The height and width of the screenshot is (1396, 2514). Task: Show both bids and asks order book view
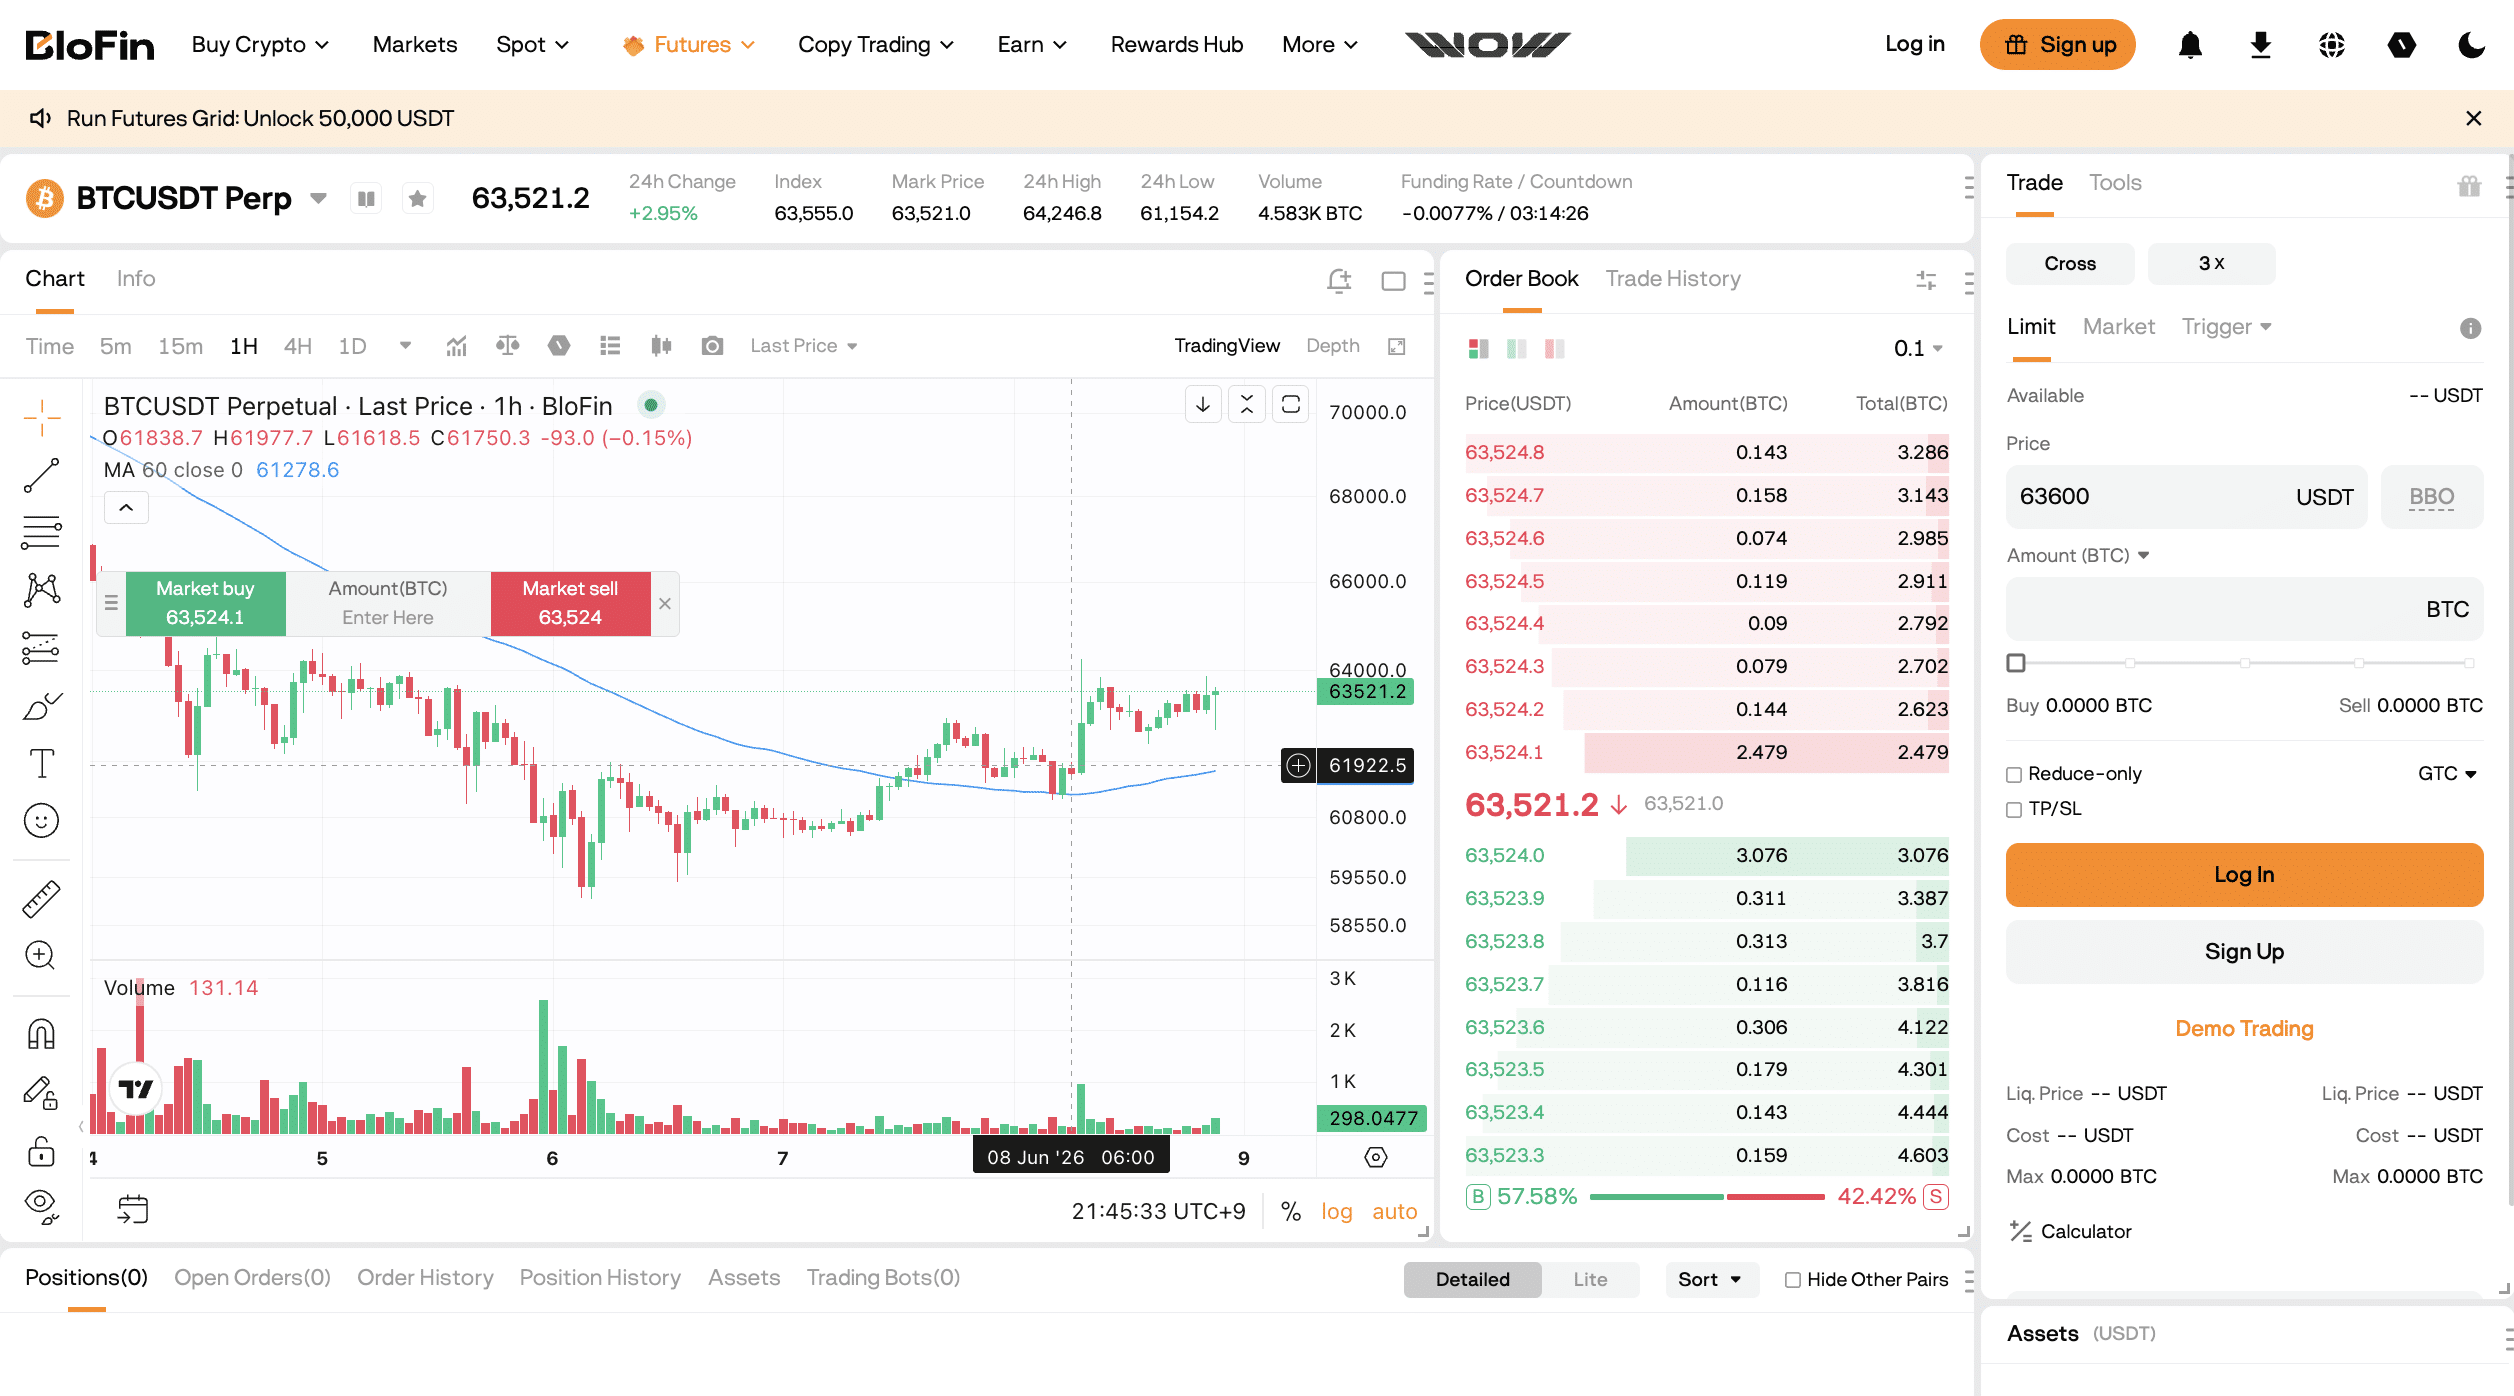(x=1478, y=348)
